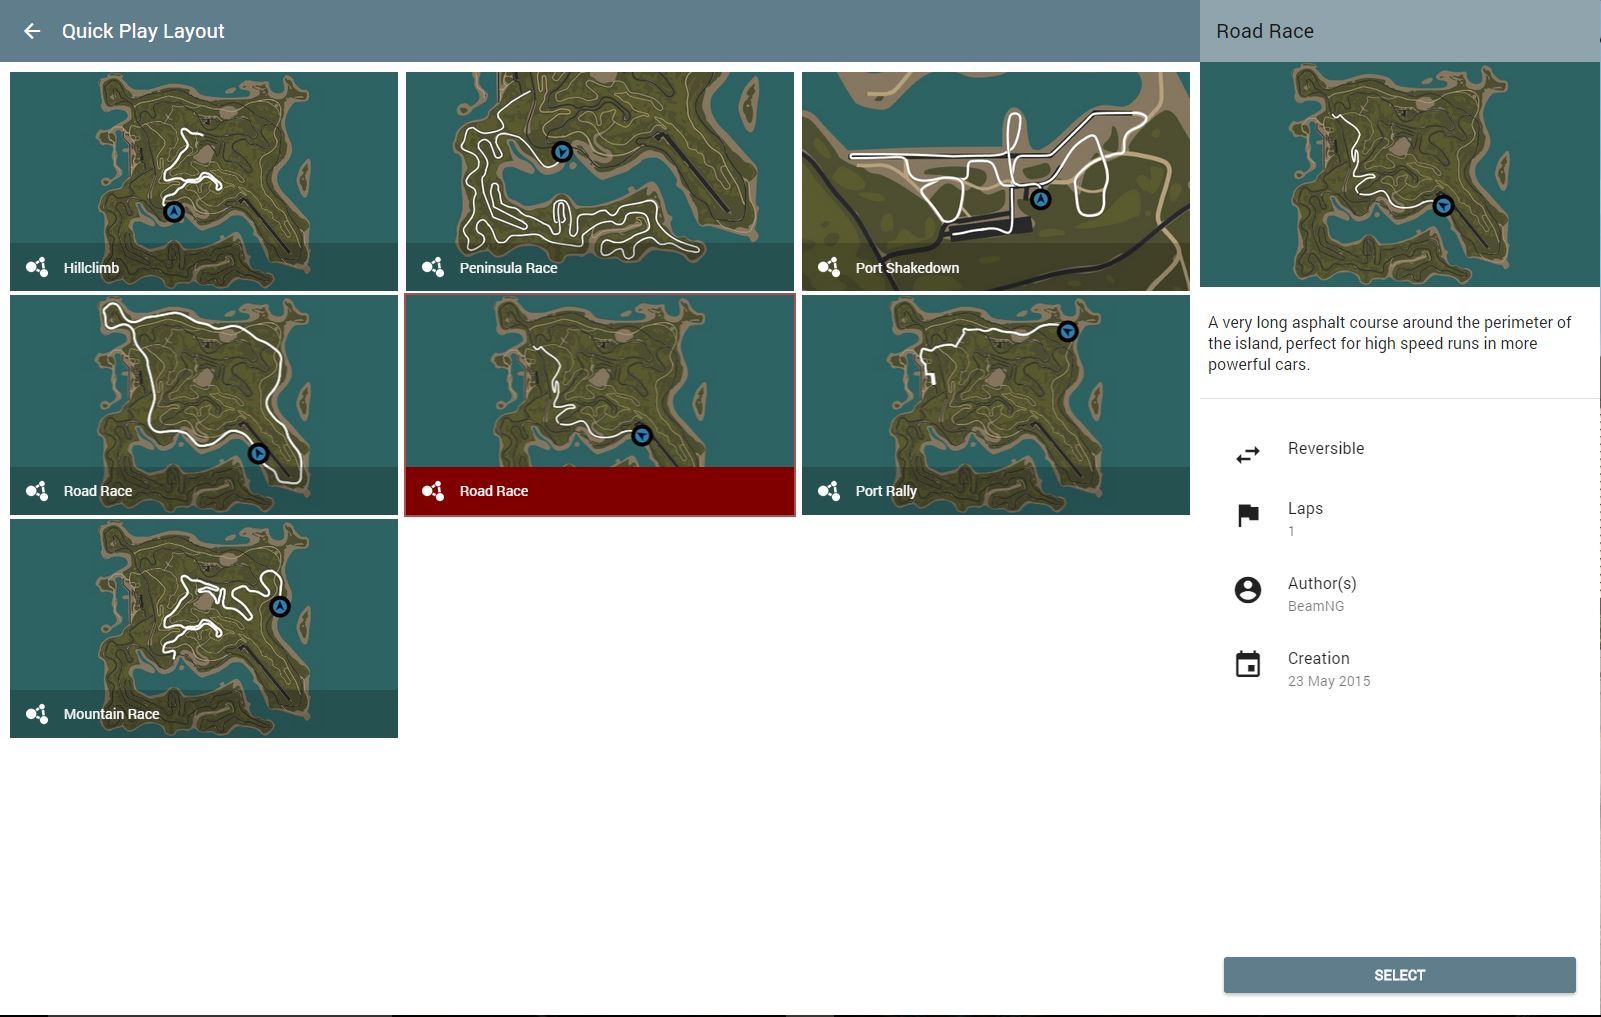Click the Creation calendar icon

coord(1248,664)
